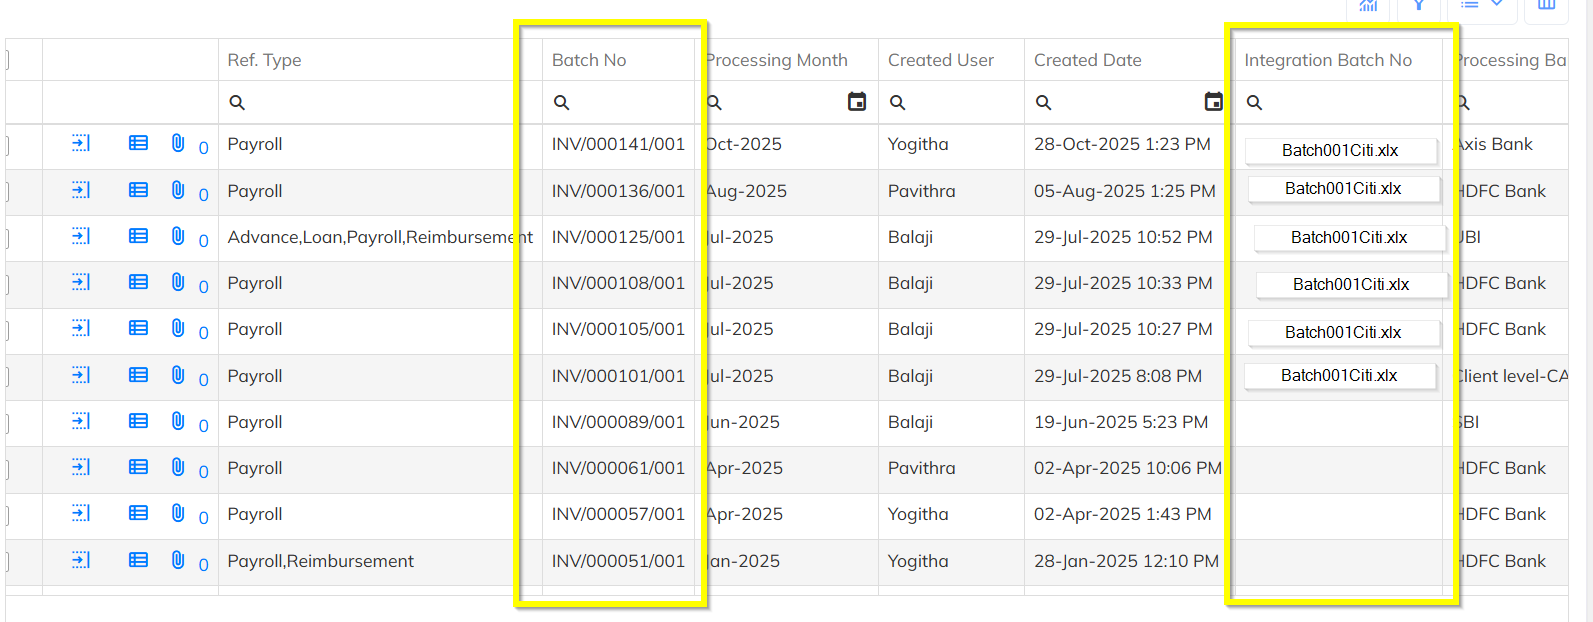Click the export arrow icon for INV/000141/001
This screenshot has height=622, width=1593.
coord(81,144)
